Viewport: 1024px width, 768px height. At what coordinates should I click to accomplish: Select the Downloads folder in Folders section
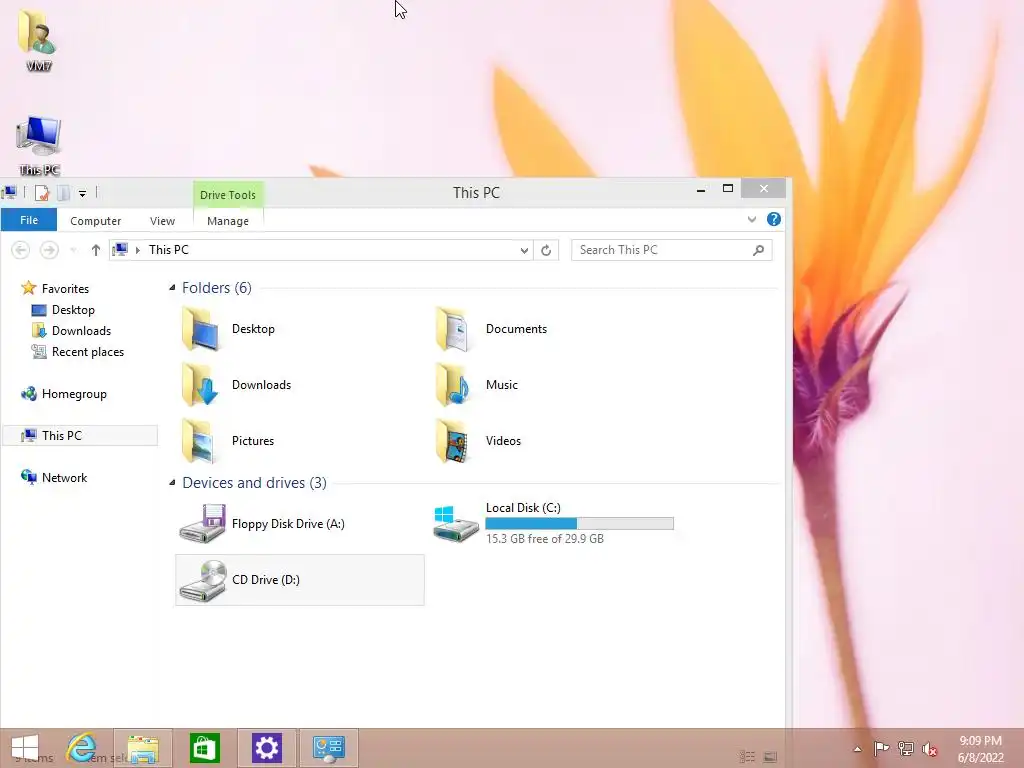point(236,385)
